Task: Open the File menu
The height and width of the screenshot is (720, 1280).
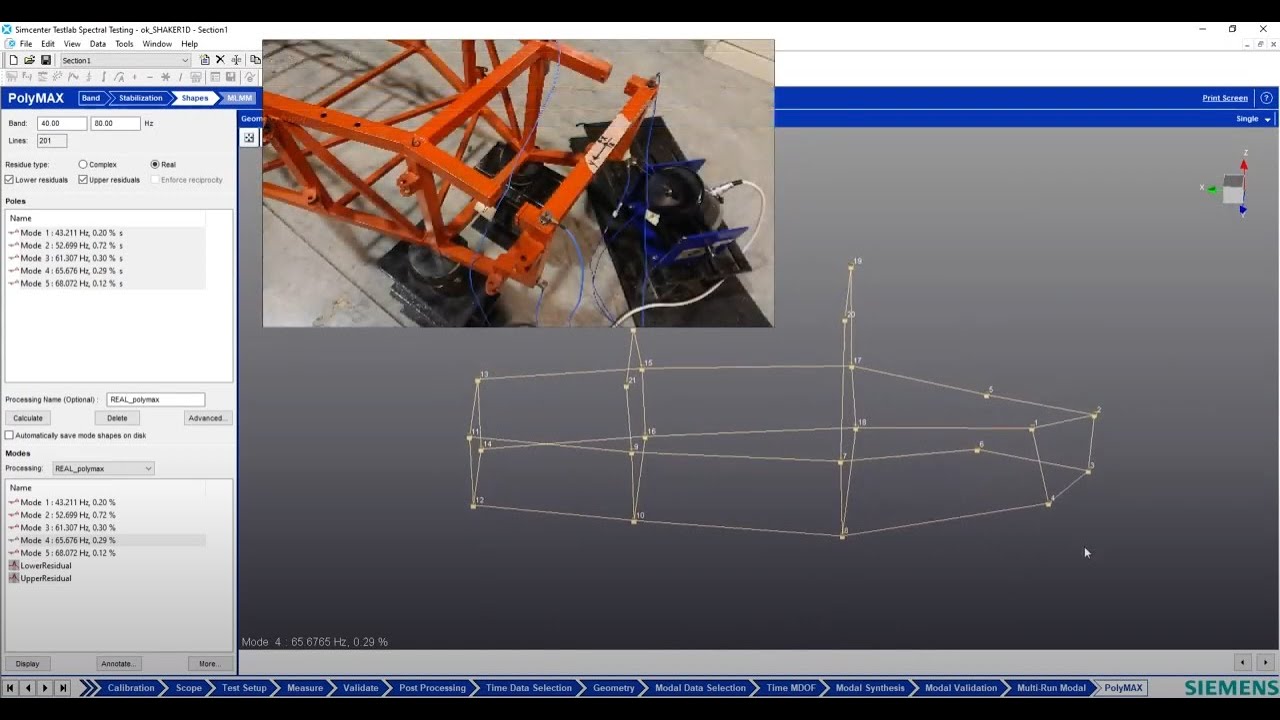Action: pyautogui.click(x=26, y=44)
